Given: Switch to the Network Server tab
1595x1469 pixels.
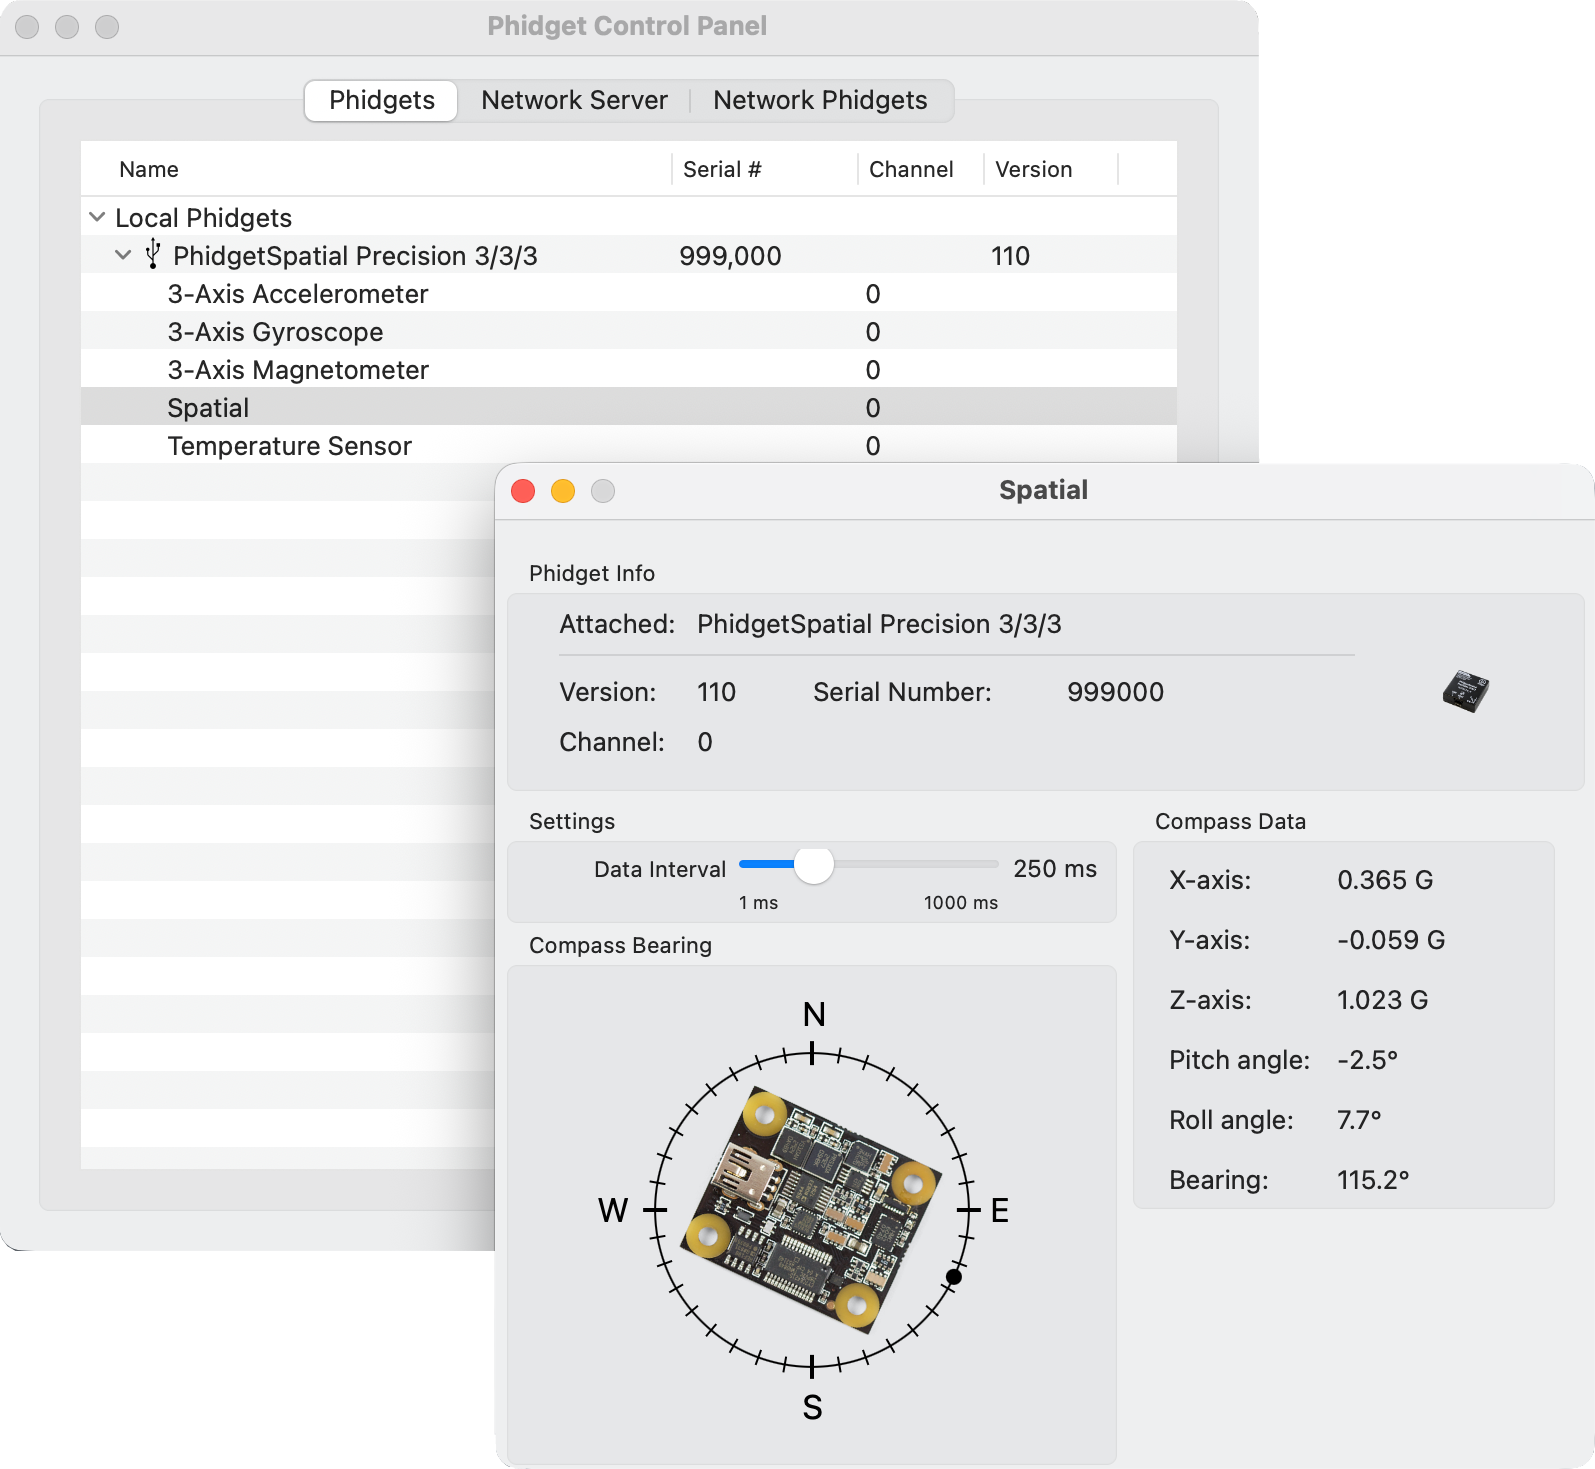Looking at the screenshot, I should [574, 101].
